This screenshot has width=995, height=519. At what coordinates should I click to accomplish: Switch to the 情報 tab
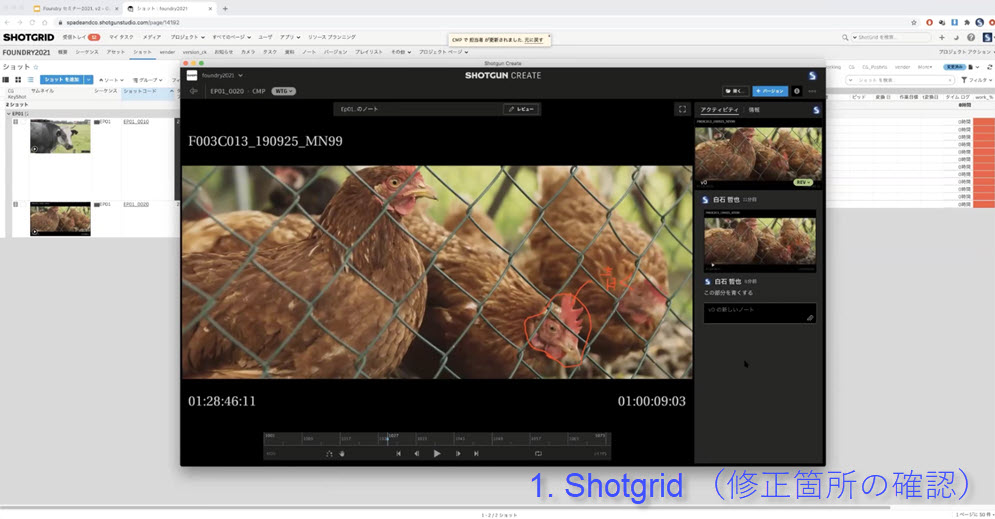tap(754, 110)
